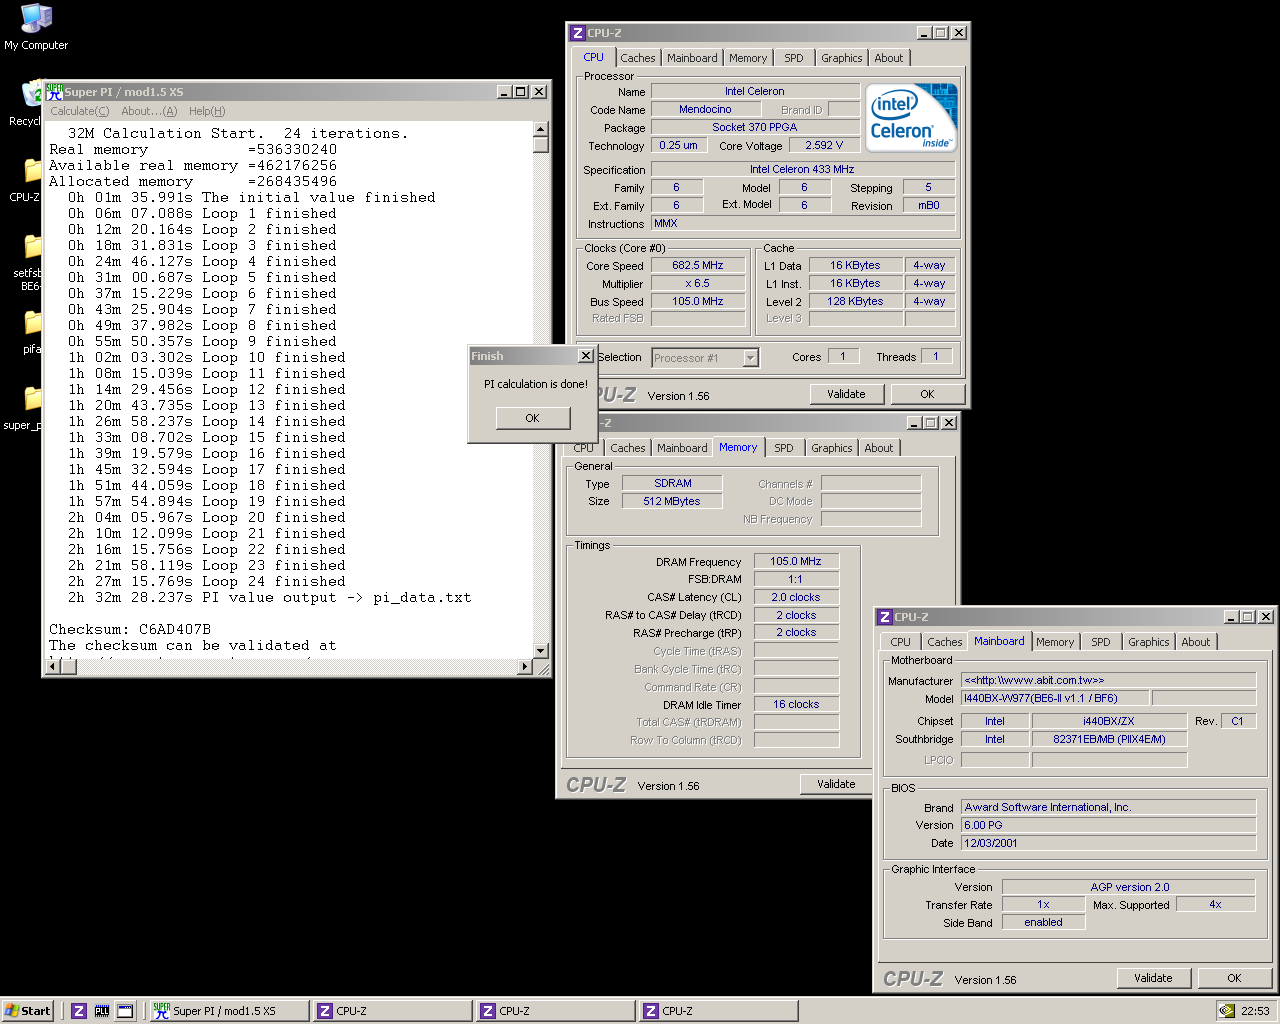
Task: Switch to the Memory tab in the Mainboard CPU-Z window
Action: click(1055, 642)
